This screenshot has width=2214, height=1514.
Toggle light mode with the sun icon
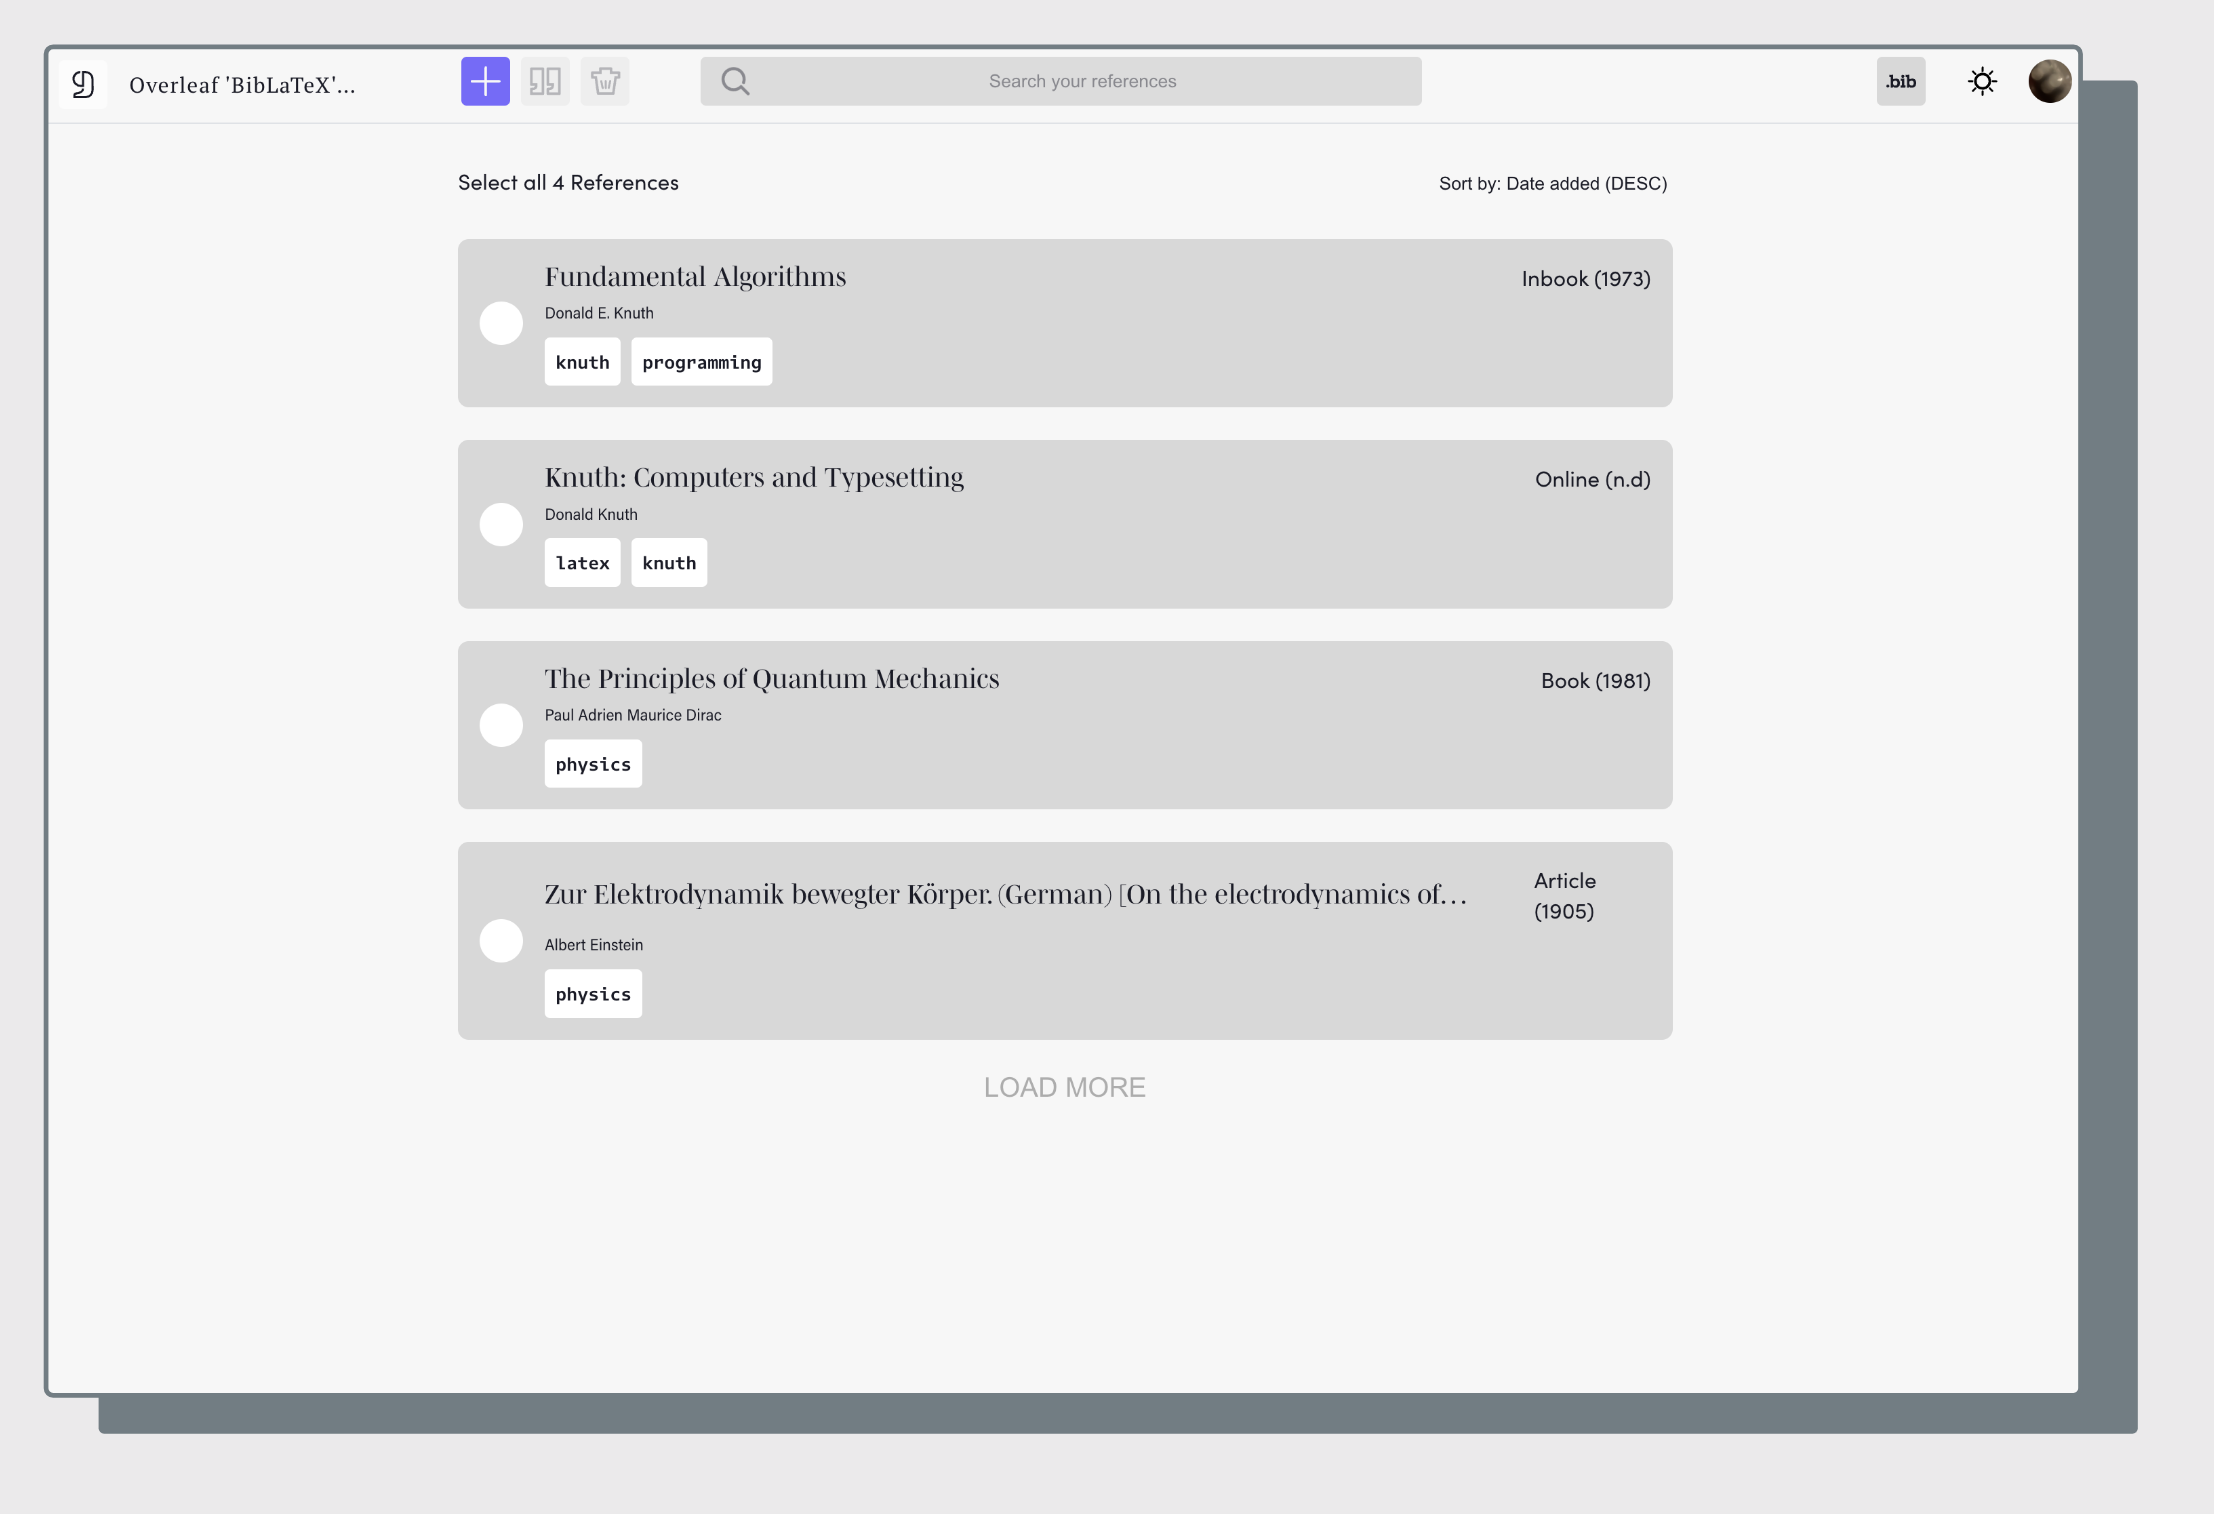click(x=1982, y=81)
